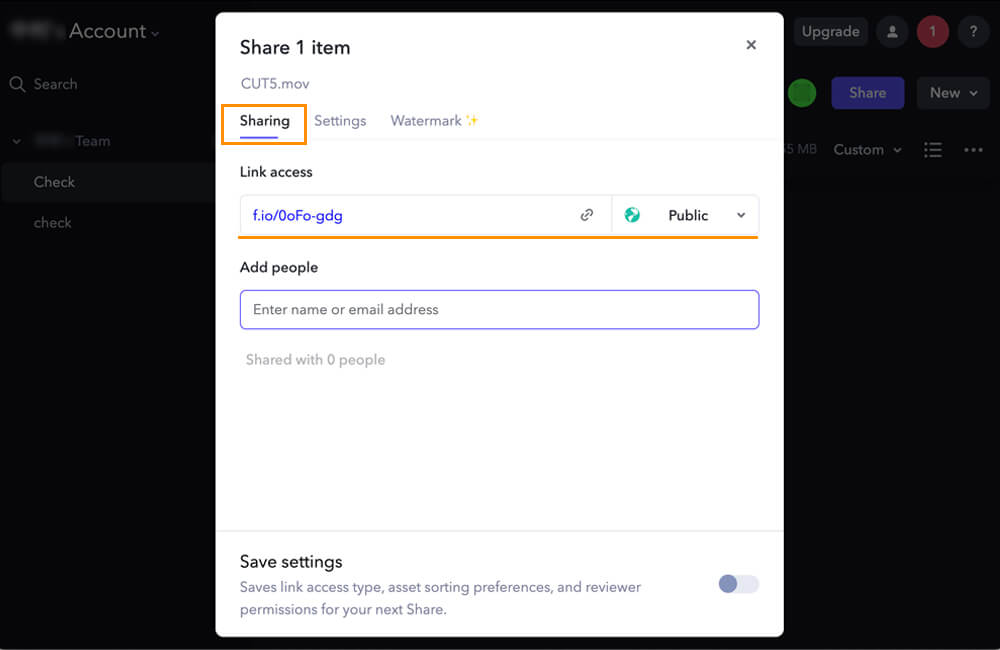Click the red notification badge icon
1000x650 pixels.
pyautogui.click(x=933, y=32)
